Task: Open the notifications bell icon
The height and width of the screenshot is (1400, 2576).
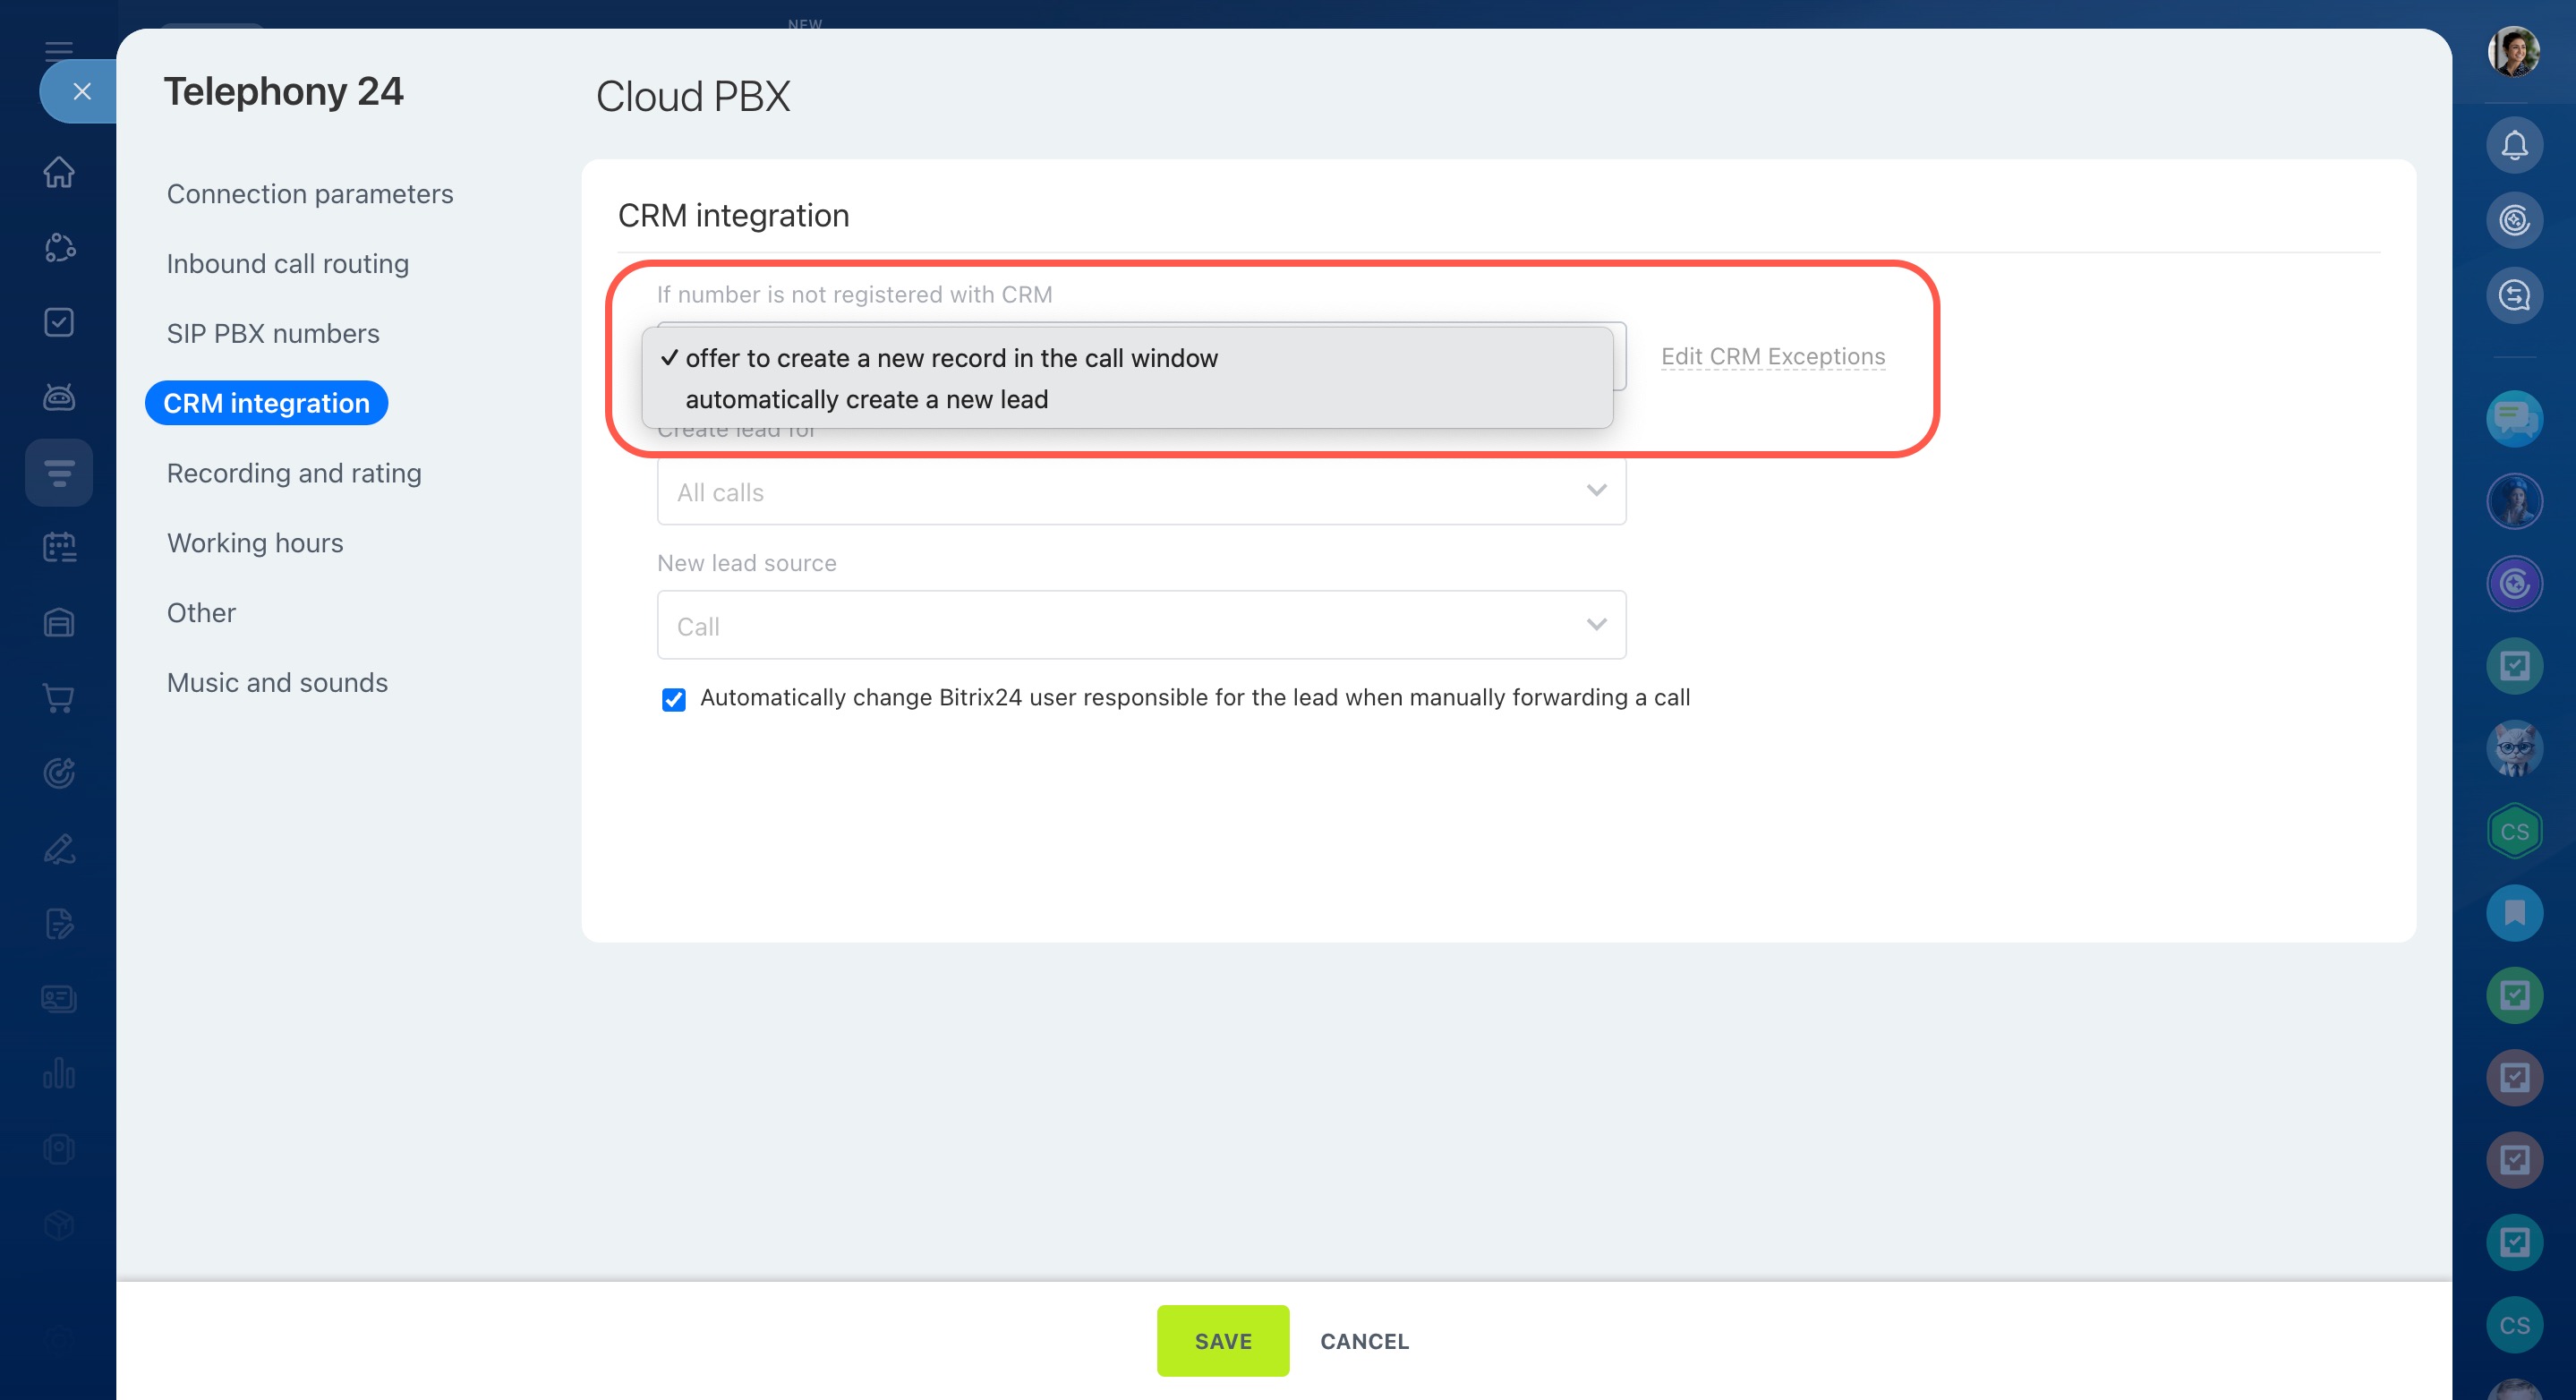Action: coord(2513,146)
